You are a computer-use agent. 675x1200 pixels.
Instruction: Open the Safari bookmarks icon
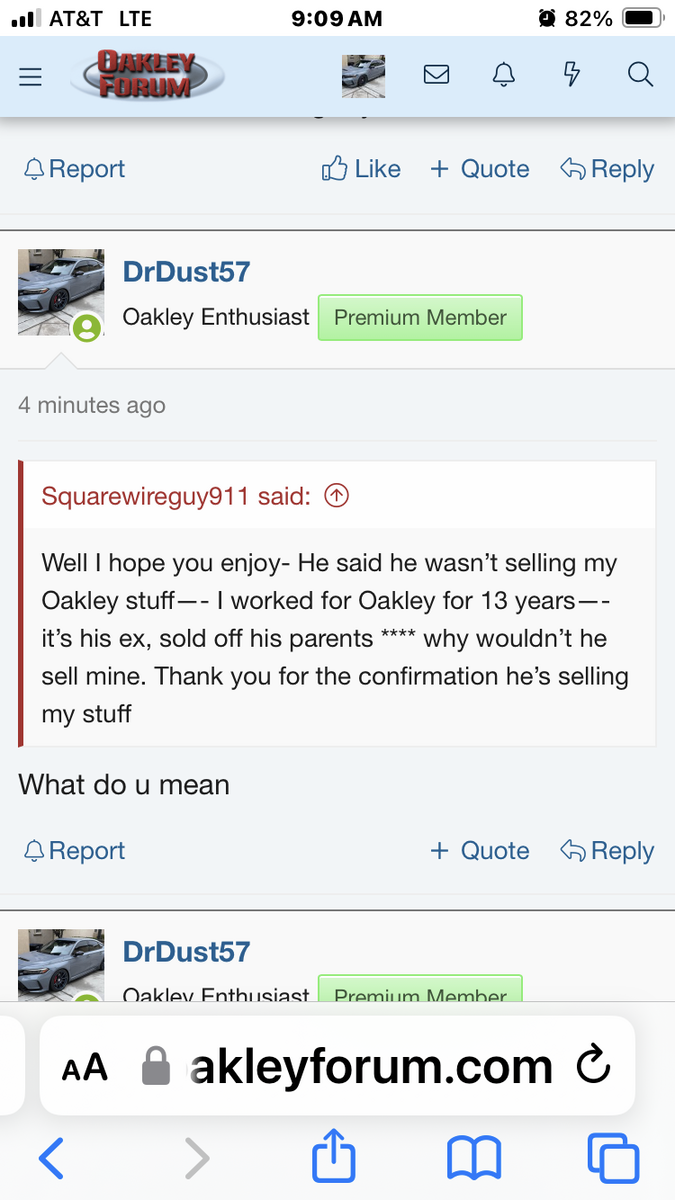pyautogui.click(x=474, y=1159)
